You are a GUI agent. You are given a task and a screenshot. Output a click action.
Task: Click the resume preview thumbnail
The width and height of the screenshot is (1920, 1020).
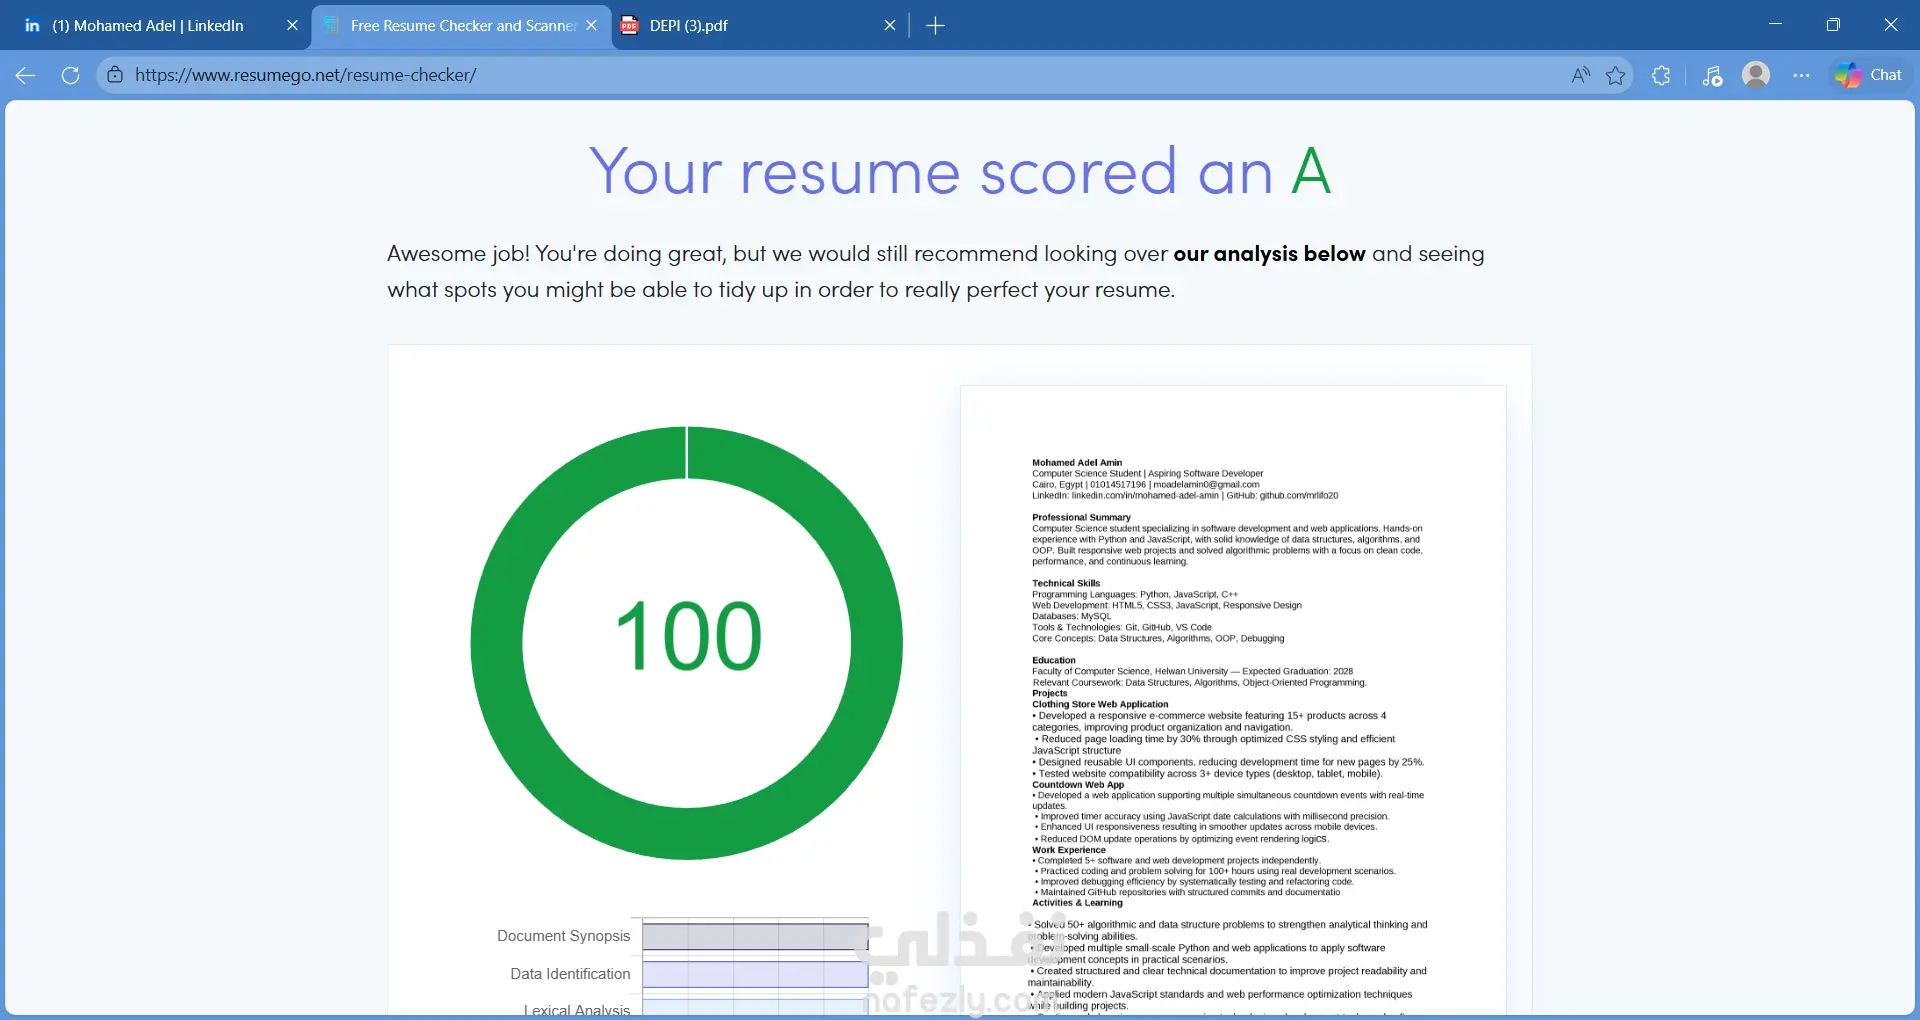1233,700
